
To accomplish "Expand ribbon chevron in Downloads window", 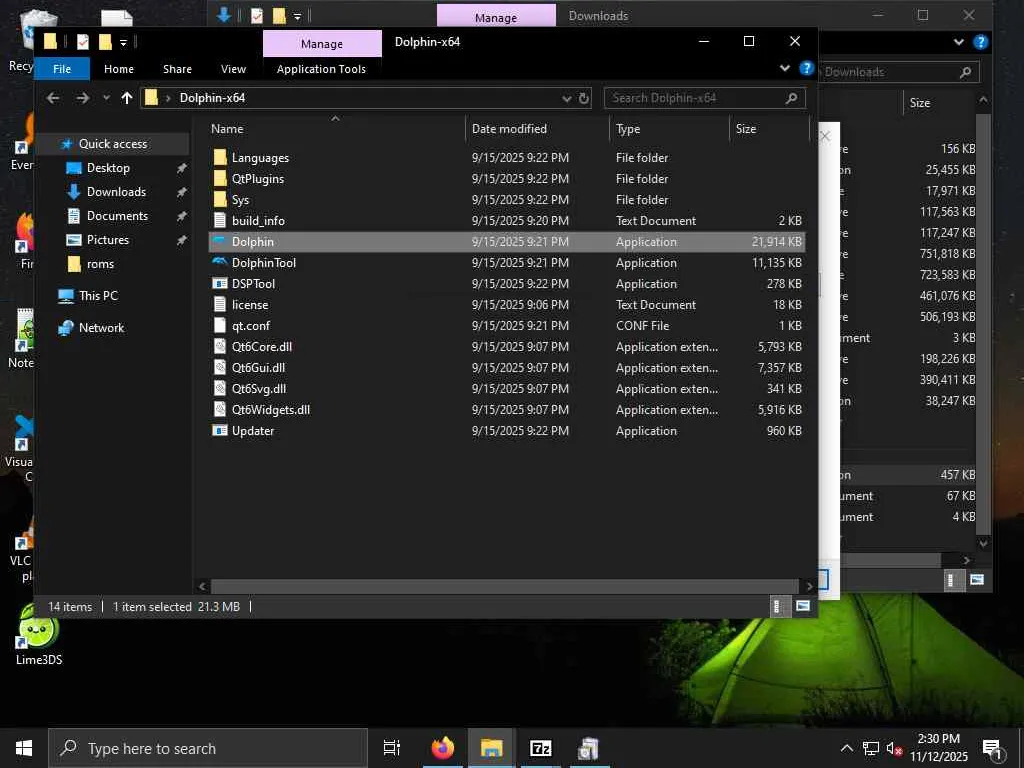I will point(959,42).
